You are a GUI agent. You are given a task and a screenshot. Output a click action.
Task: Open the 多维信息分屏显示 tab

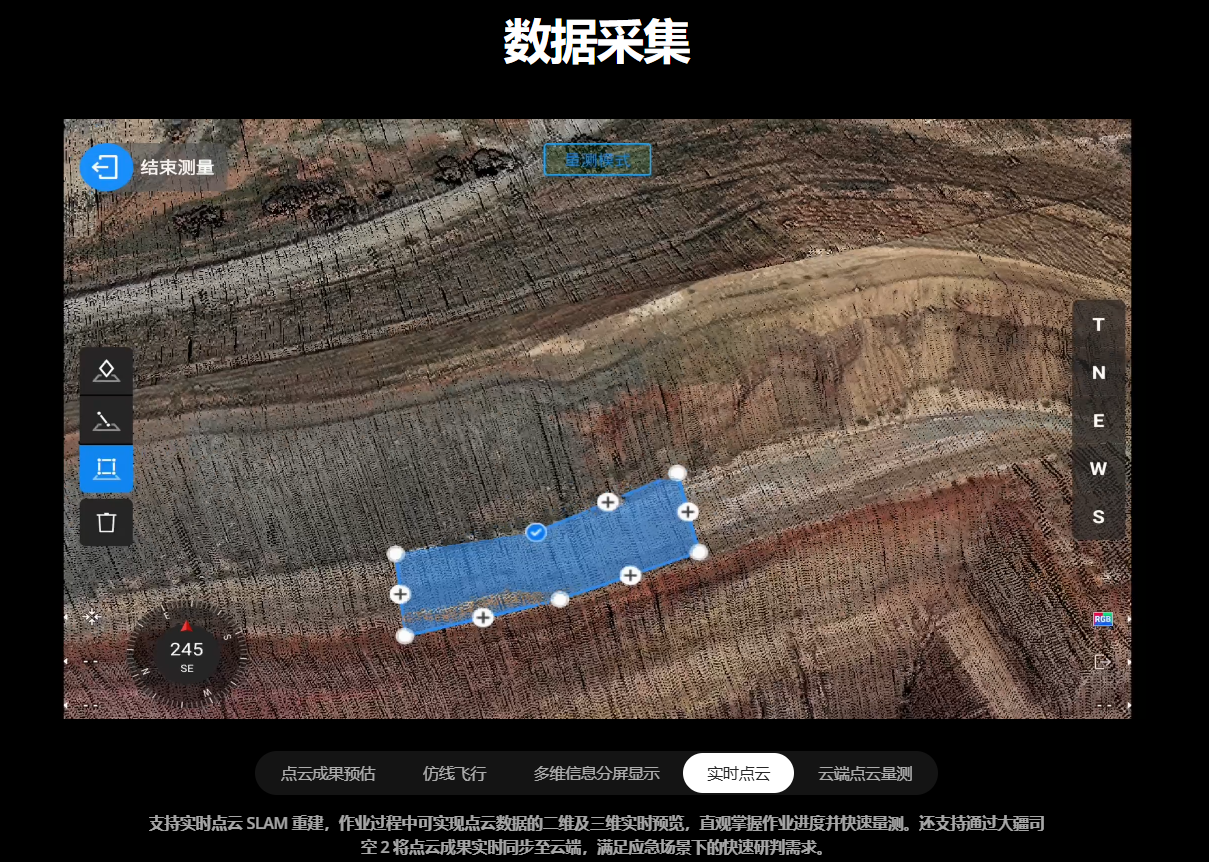pyautogui.click(x=596, y=773)
